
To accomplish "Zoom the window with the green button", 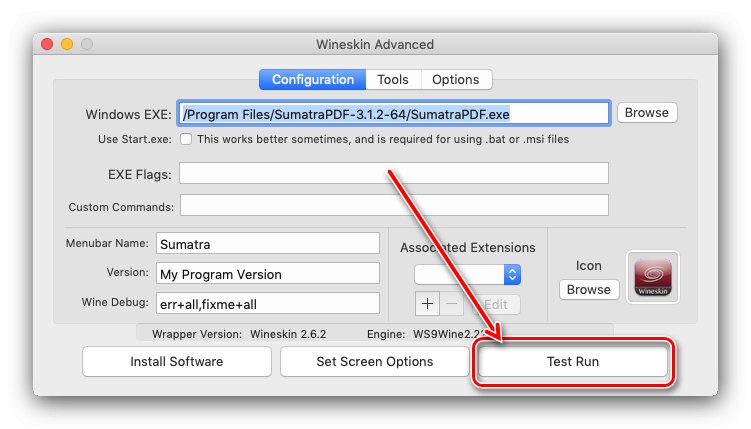I will point(87,44).
